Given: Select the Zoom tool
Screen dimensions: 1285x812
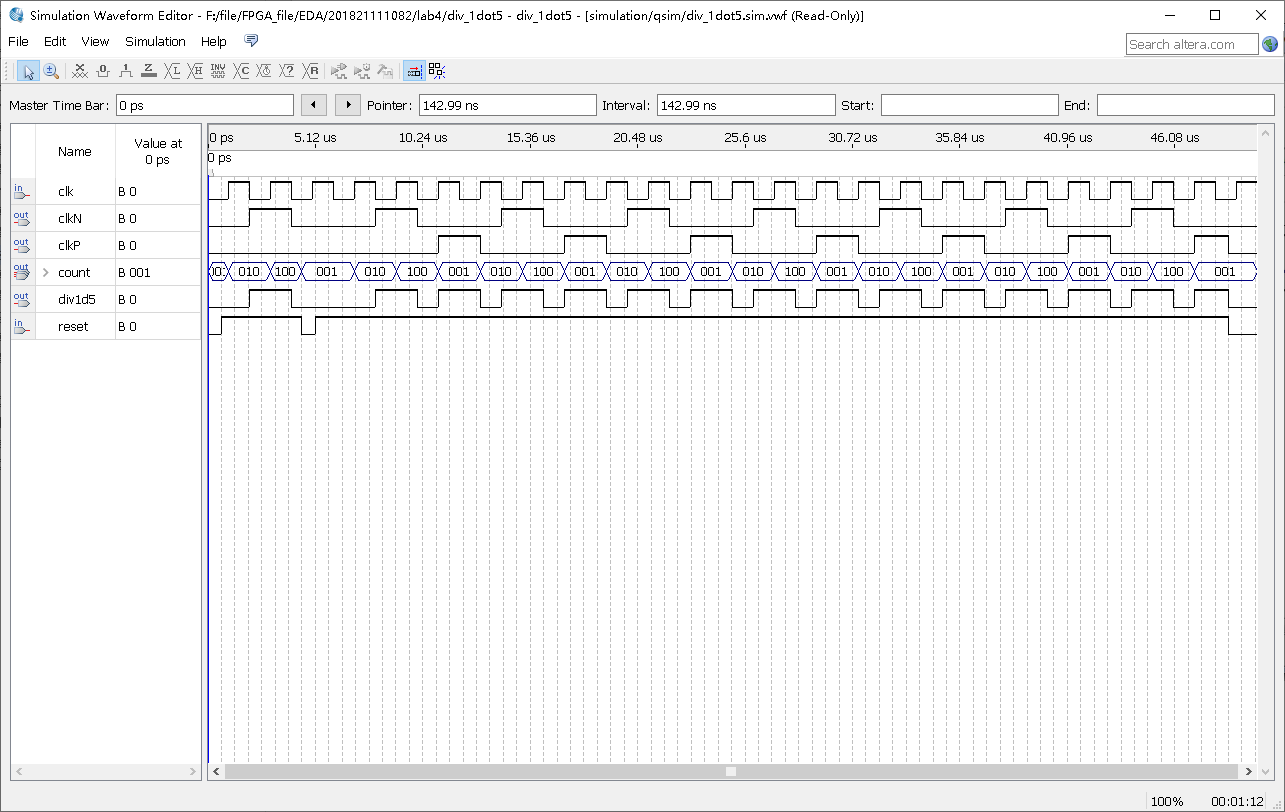Looking at the screenshot, I should click(x=51, y=71).
